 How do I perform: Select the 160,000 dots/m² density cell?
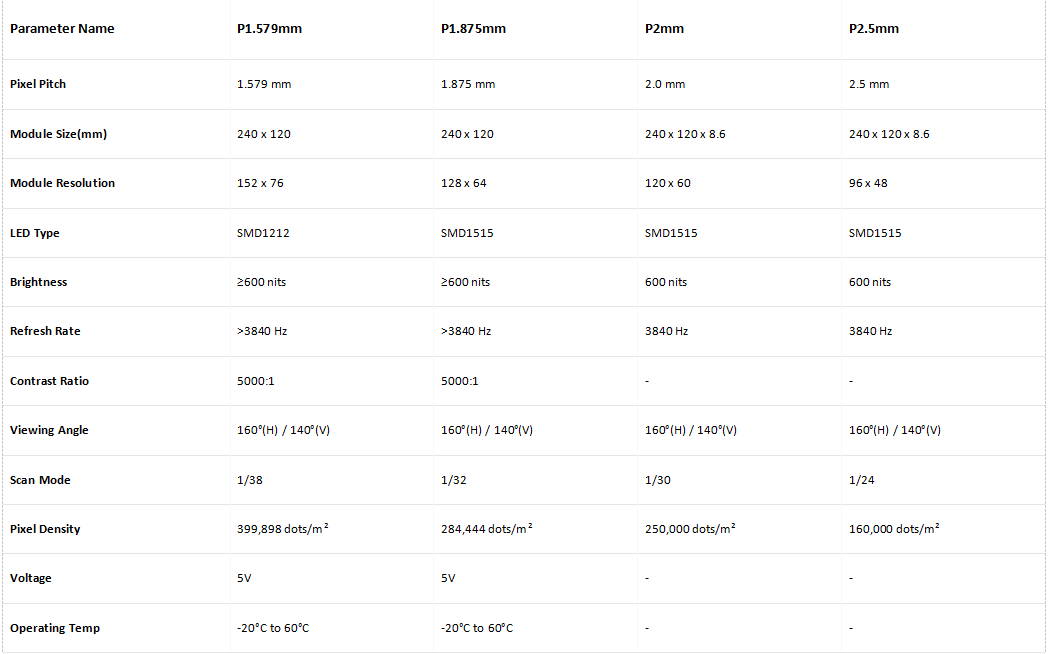(893, 529)
